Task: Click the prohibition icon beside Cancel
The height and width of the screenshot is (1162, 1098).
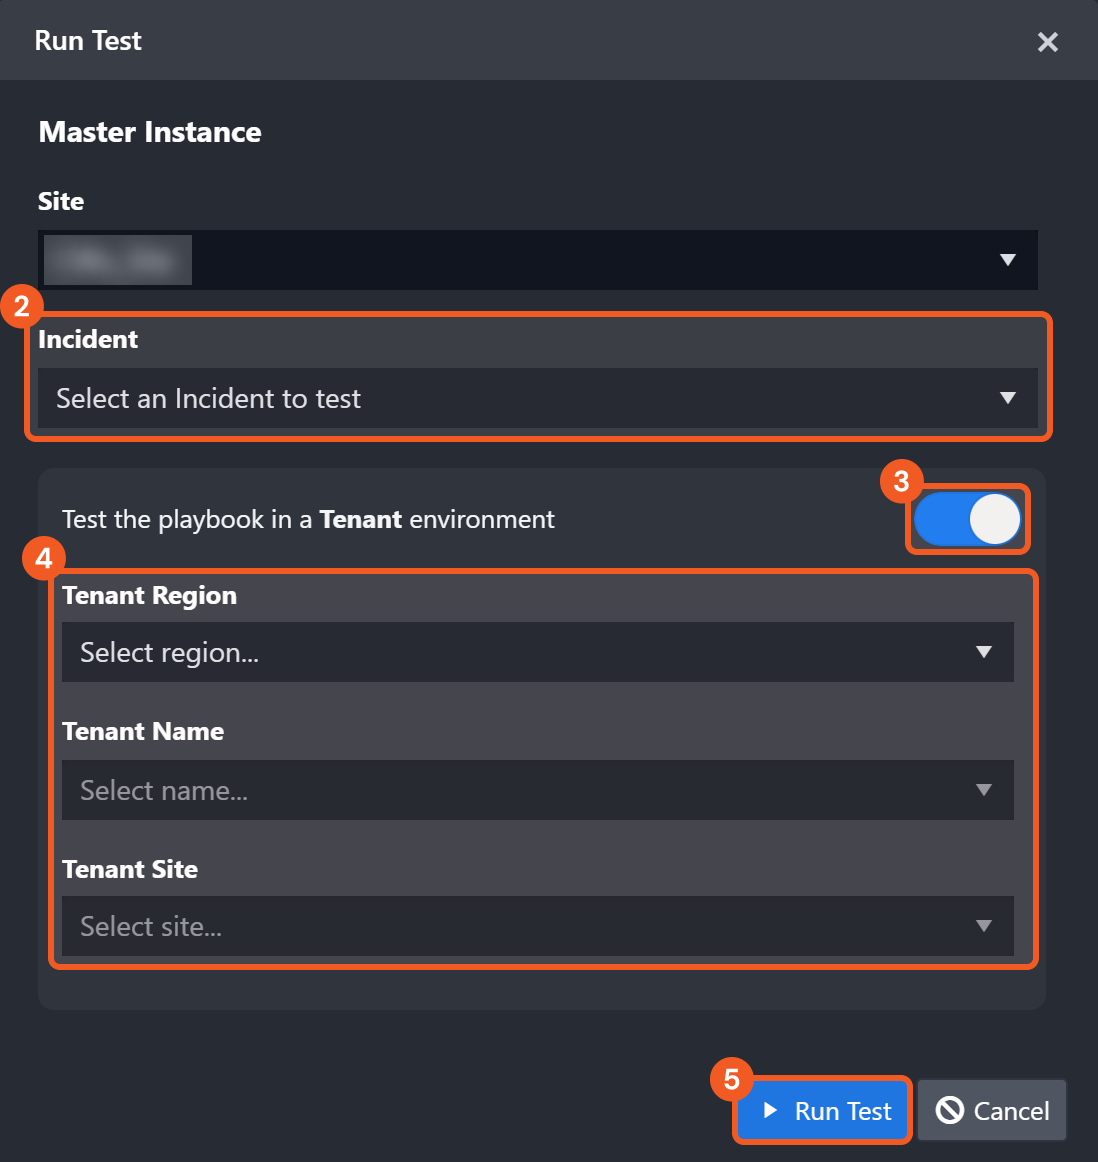Action: (950, 1110)
